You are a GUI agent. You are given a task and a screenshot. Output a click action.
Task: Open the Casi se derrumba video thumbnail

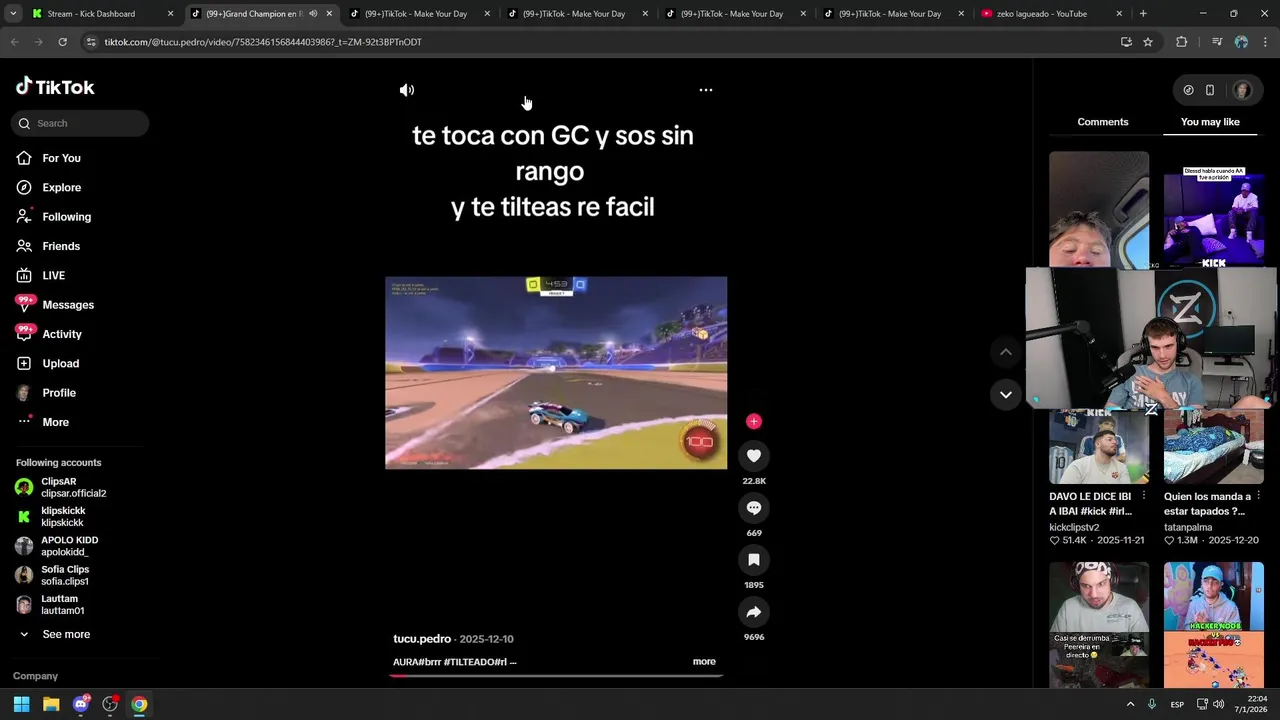click(1099, 624)
